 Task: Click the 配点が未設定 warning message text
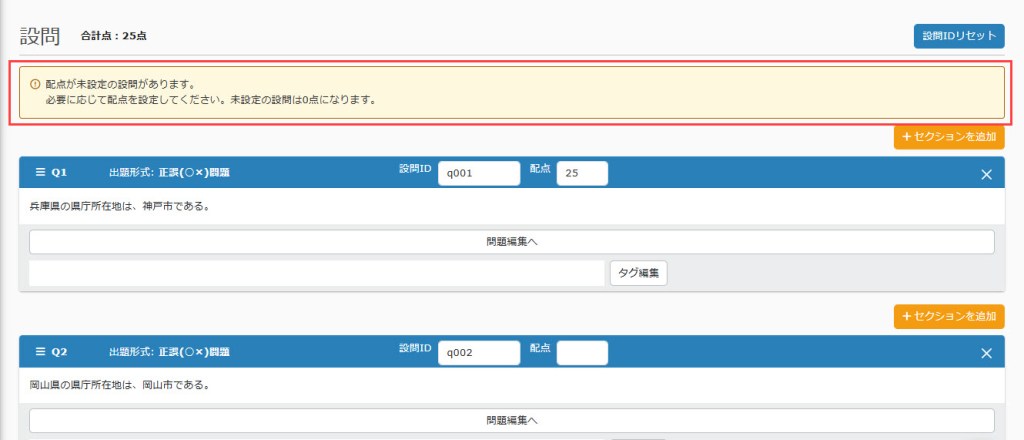[120, 85]
